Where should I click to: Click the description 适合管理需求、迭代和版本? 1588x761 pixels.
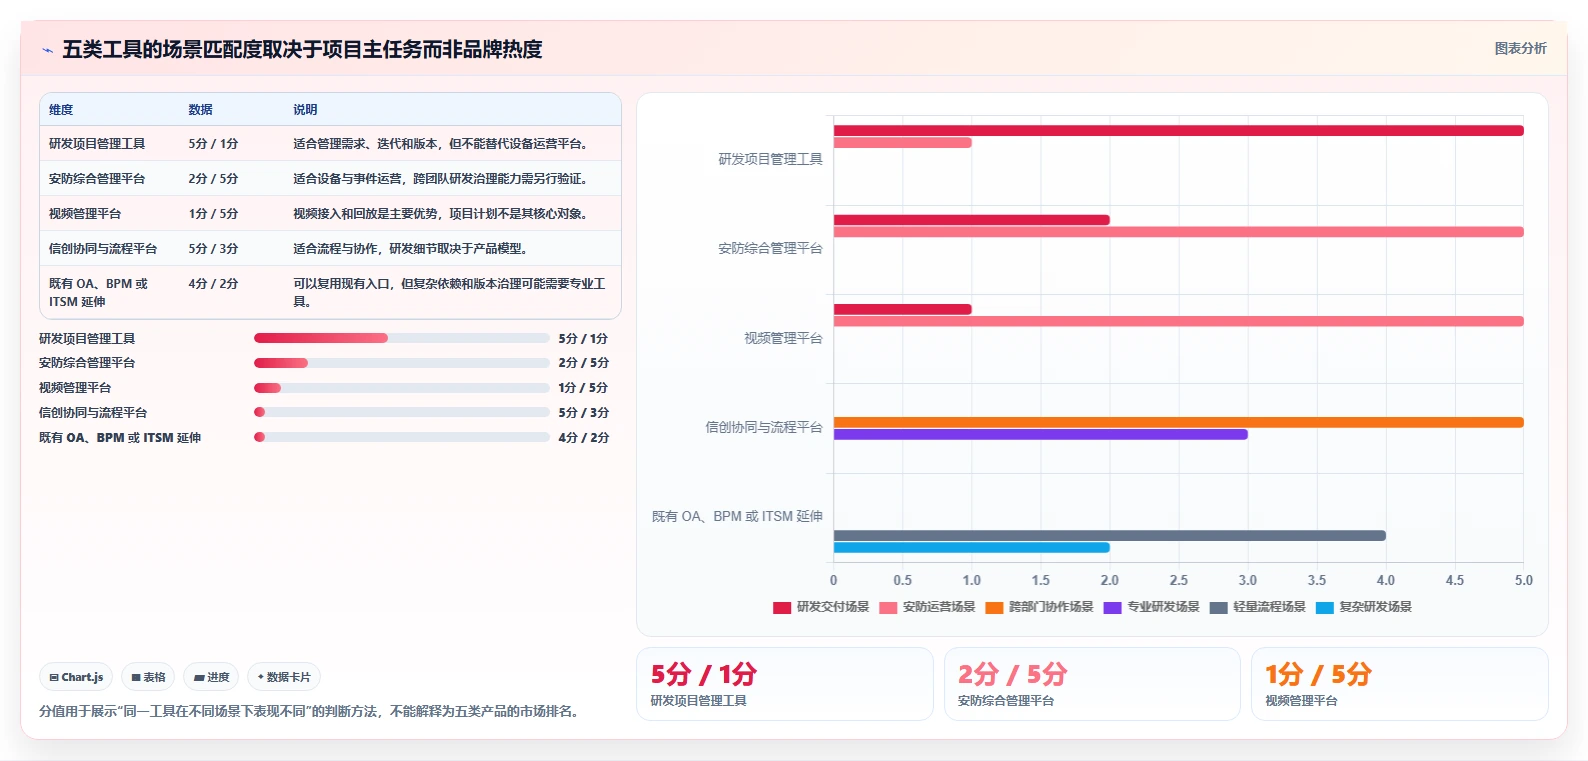[x=441, y=144]
